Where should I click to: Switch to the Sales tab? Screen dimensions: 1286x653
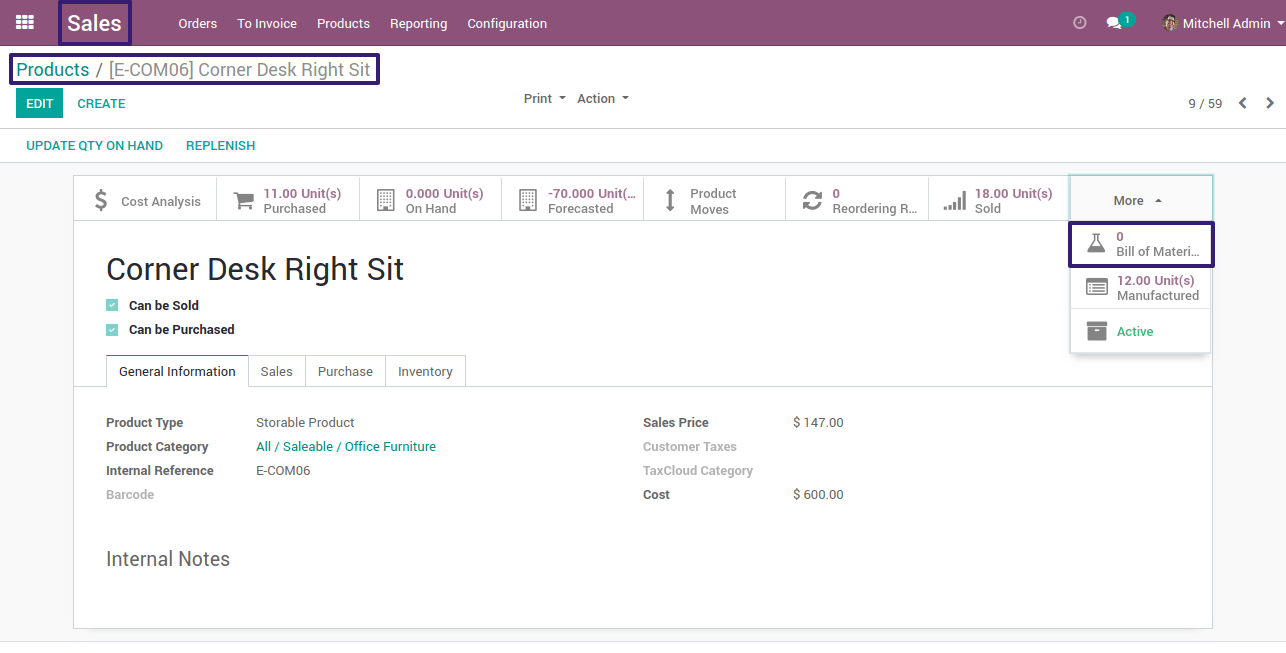click(277, 371)
